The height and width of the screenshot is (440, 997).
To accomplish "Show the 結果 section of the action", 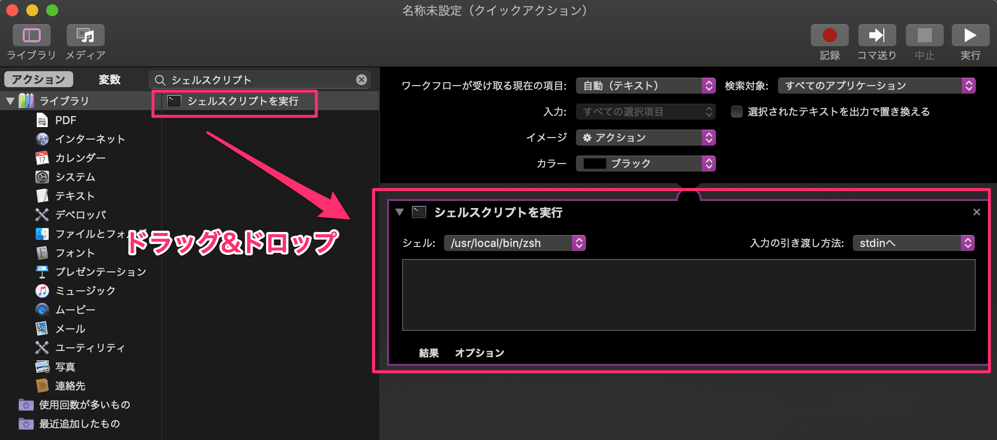I will (x=429, y=353).
